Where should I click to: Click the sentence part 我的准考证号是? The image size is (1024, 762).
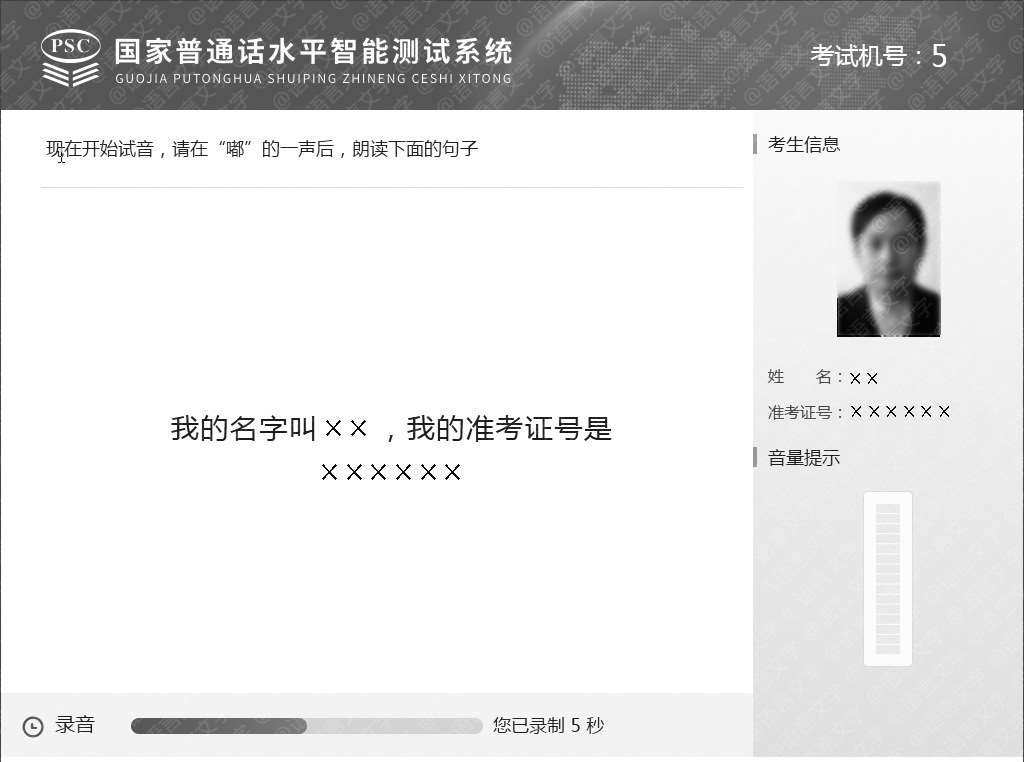(509, 429)
